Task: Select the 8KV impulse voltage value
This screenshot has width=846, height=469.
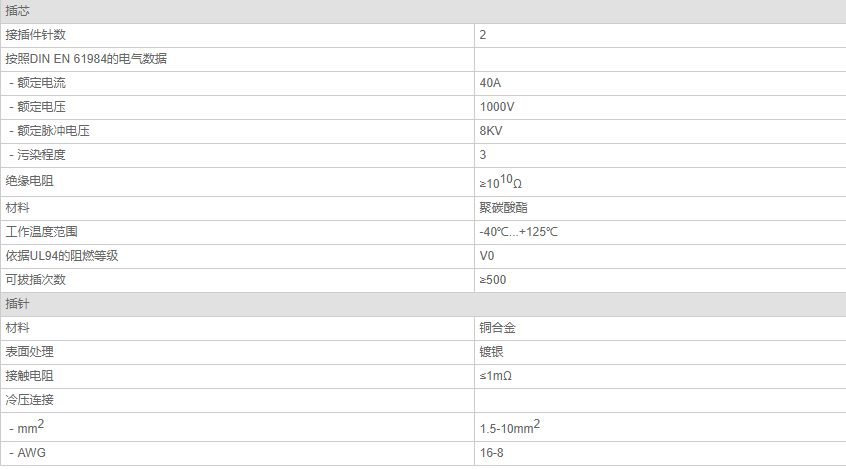Action: [491, 131]
